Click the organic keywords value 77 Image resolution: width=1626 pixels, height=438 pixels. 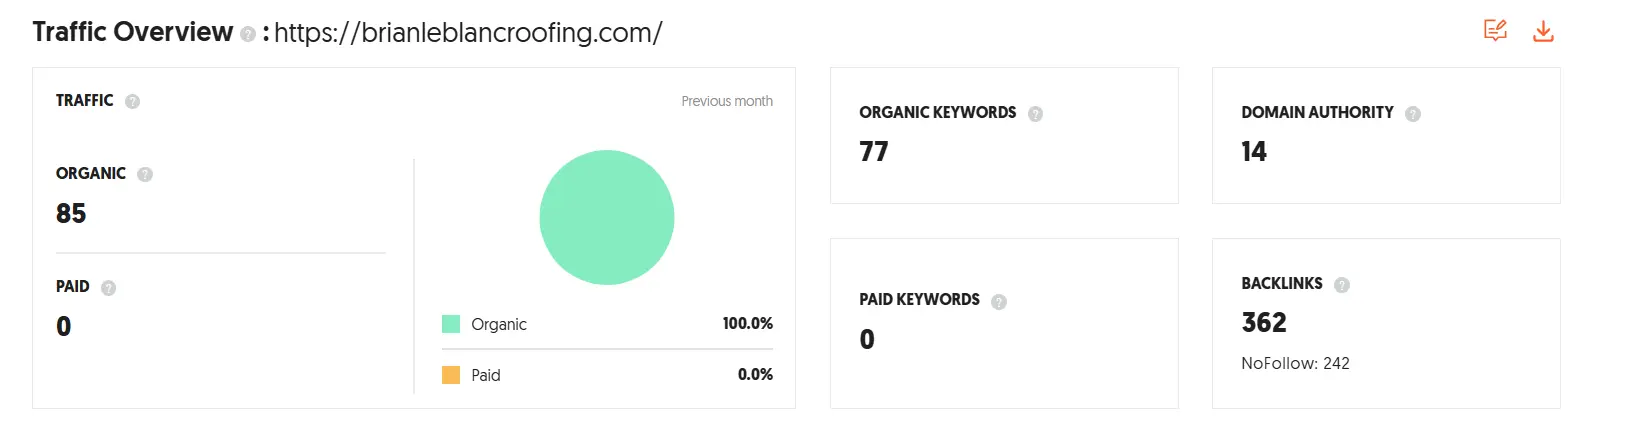click(x=874, y=151)
